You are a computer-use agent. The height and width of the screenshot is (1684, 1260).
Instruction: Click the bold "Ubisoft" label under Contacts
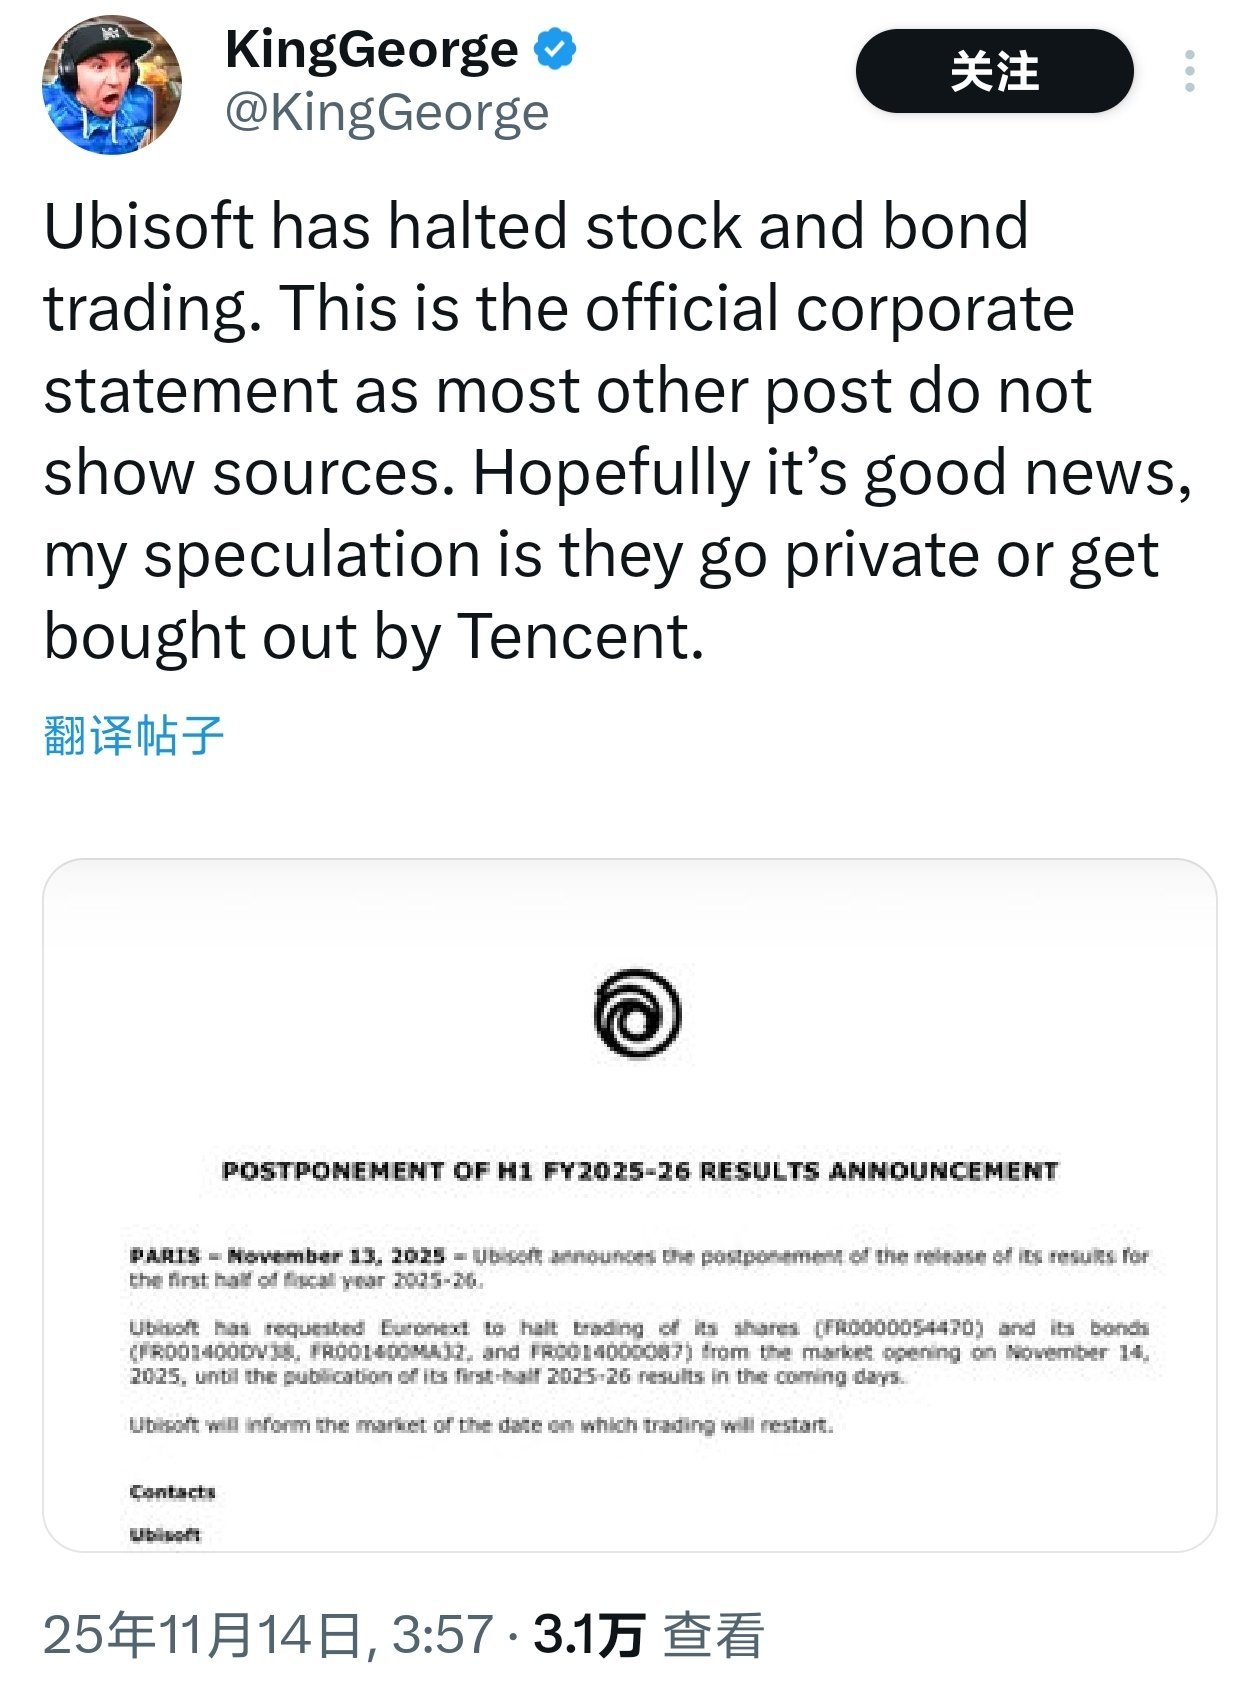[x=165, y=1535]
